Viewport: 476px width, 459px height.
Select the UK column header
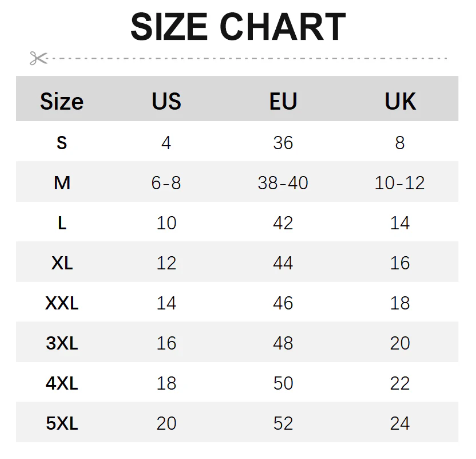(x=400, y=101)
